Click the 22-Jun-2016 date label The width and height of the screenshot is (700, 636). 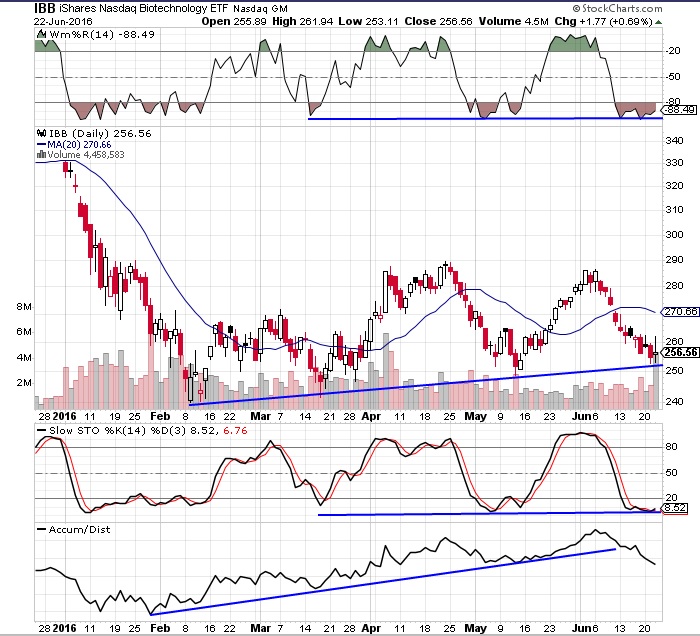click(x=63, y=21)
